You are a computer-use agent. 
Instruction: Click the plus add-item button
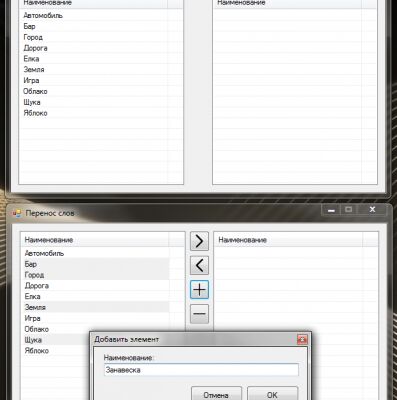coord(199,290)
